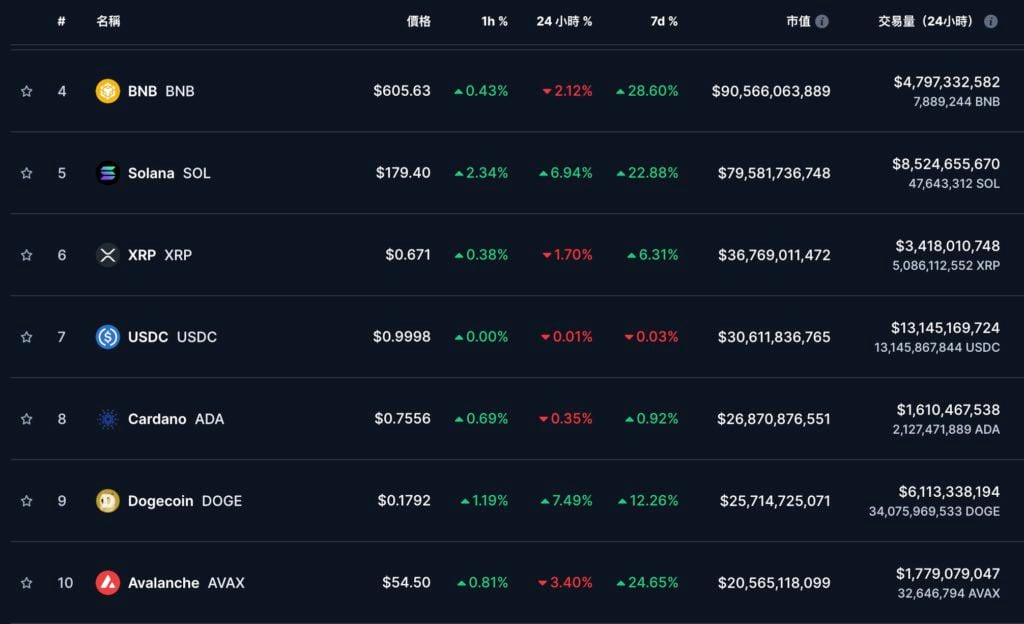Toggle watchlist star for Dogecoin
Screen dimensions: 1024x624
[27, 501]
